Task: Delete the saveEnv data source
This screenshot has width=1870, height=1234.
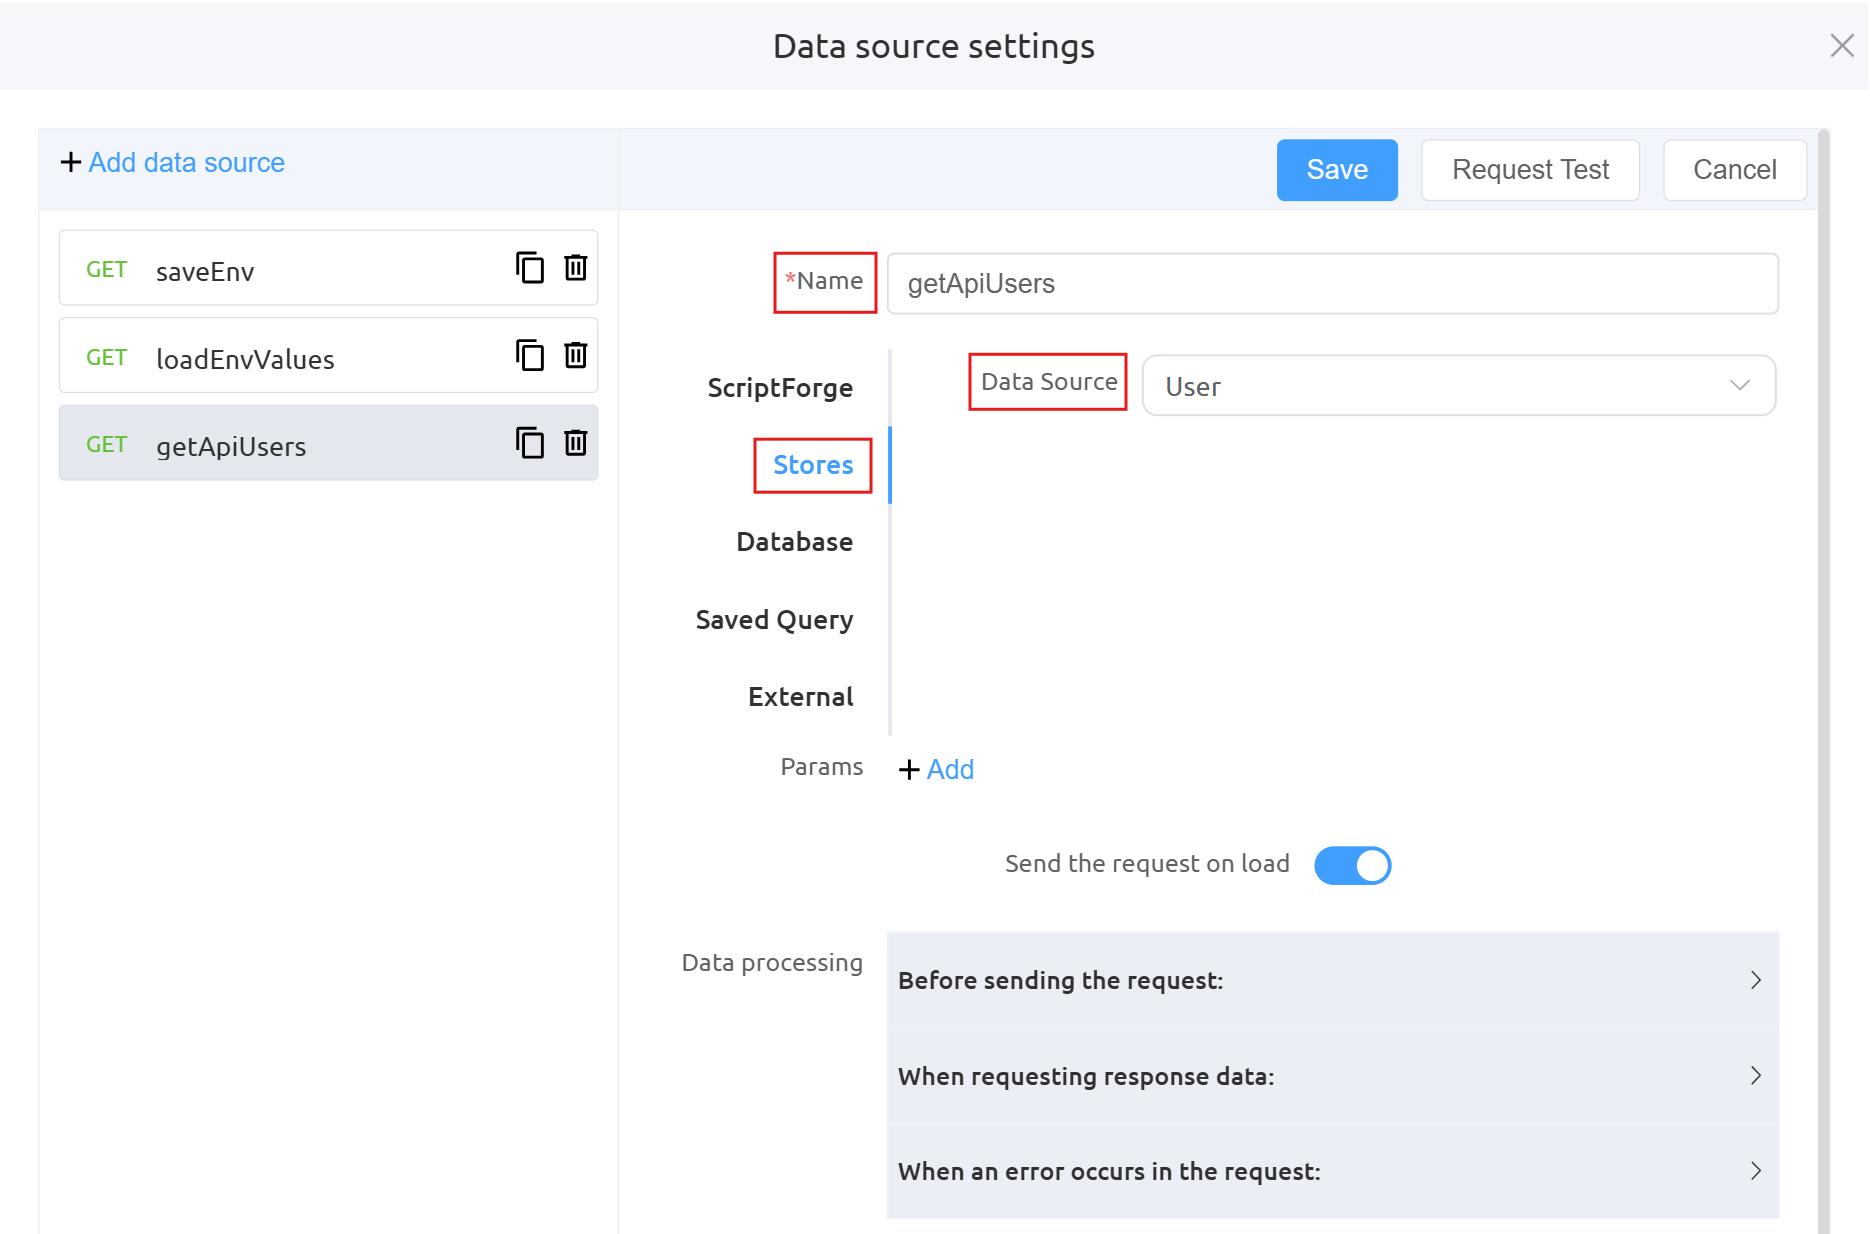Action: 575,268
